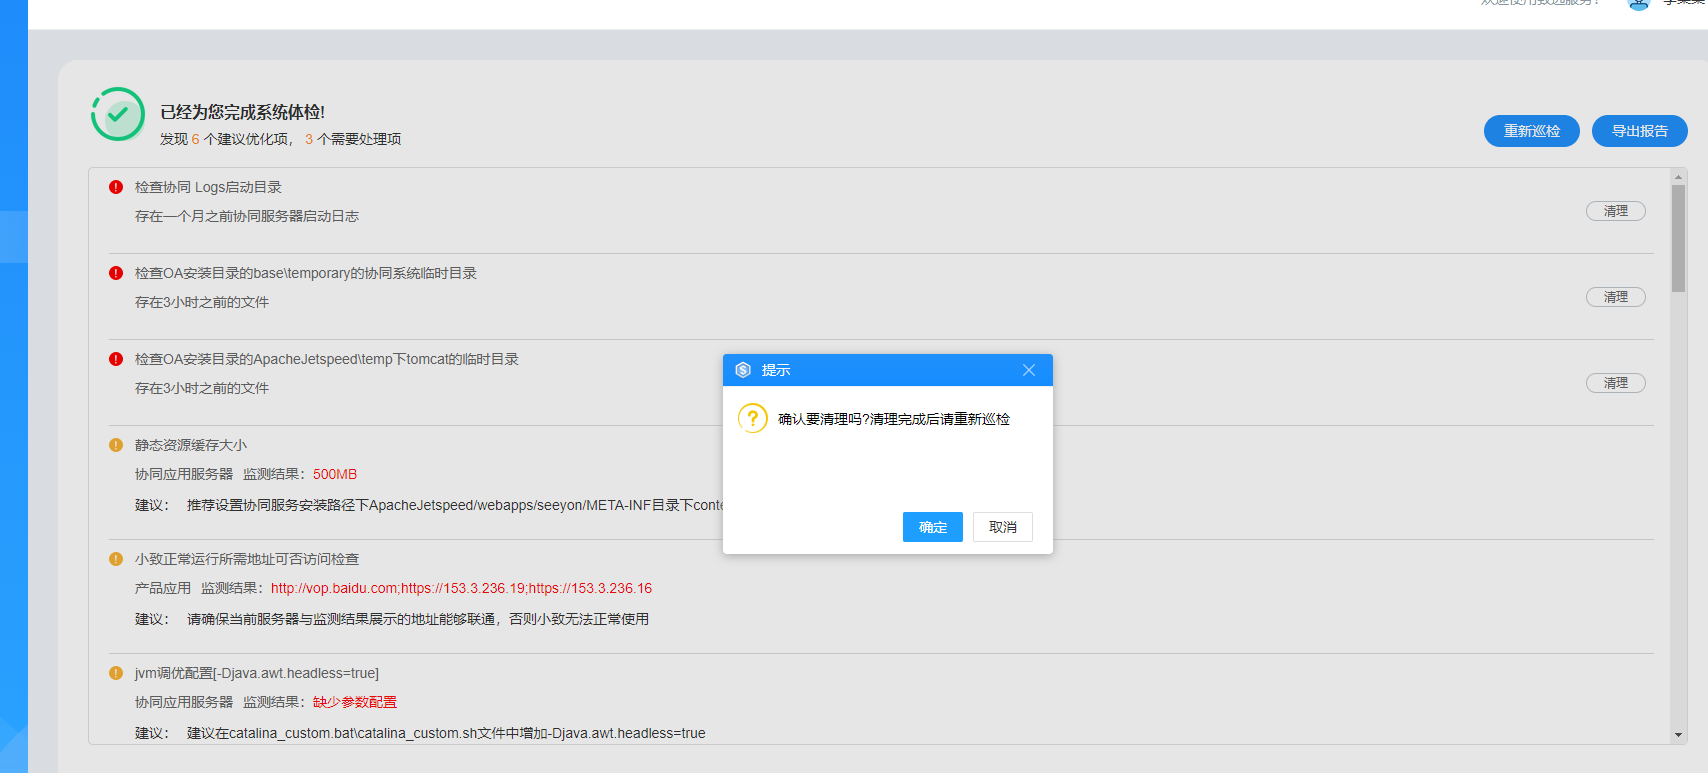Select title 检查OA安装目录的base\temporary的协同系统临时目录
The image size is (1708, 773).
pos(306,273)
